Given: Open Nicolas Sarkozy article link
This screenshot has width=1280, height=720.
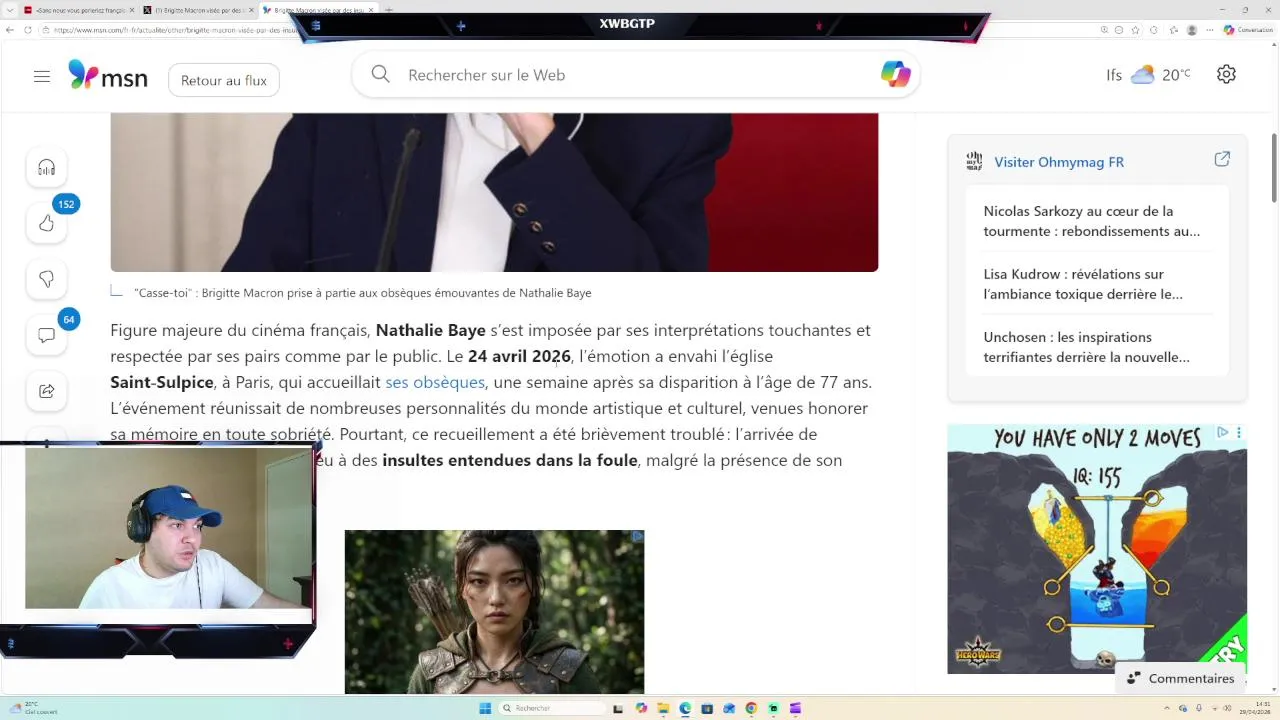Looking at the screenshot, I should 1092,221.
